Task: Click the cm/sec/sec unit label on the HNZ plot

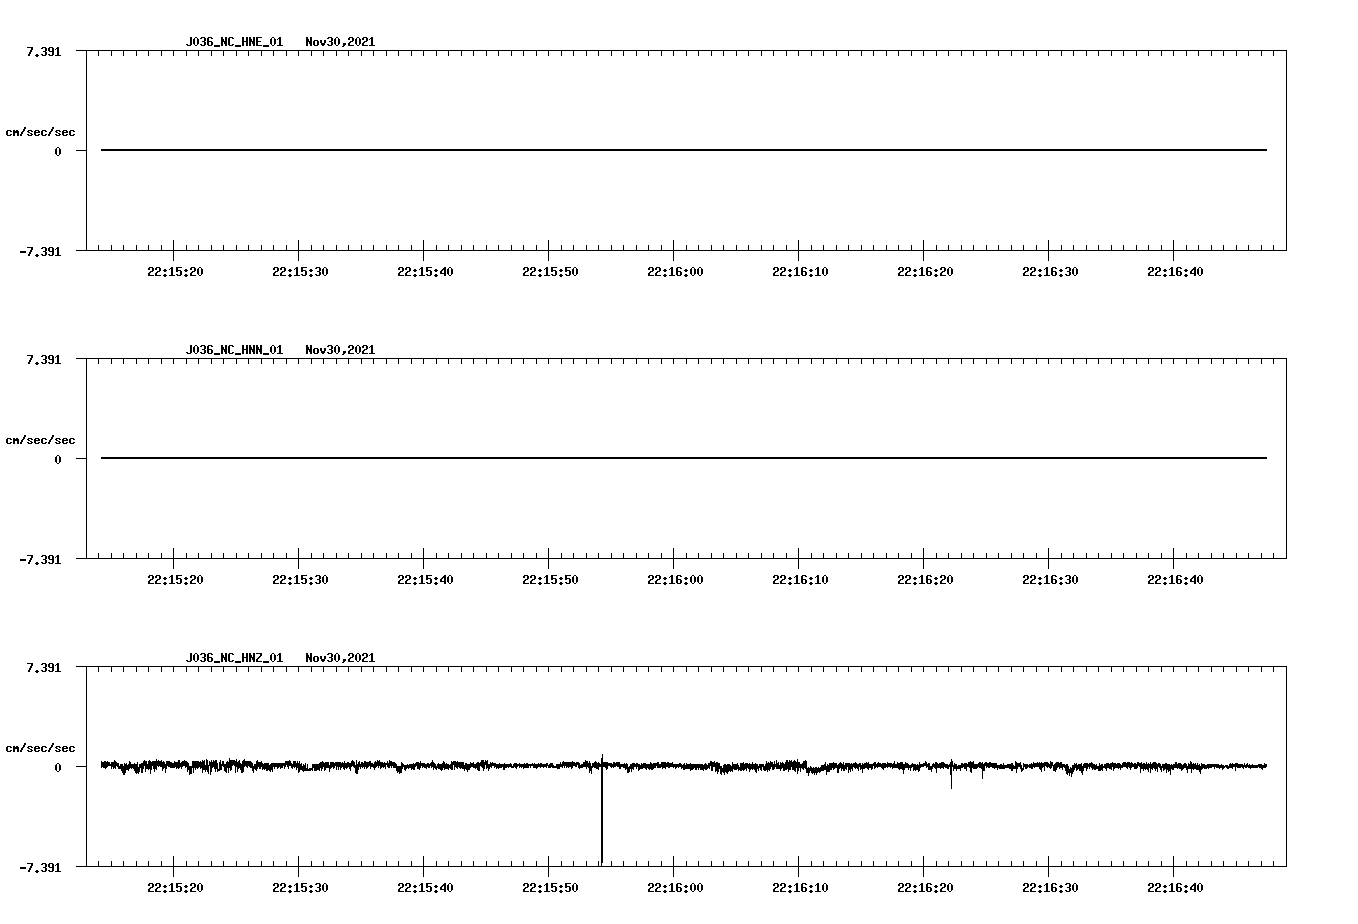Action: coord(40,748)
